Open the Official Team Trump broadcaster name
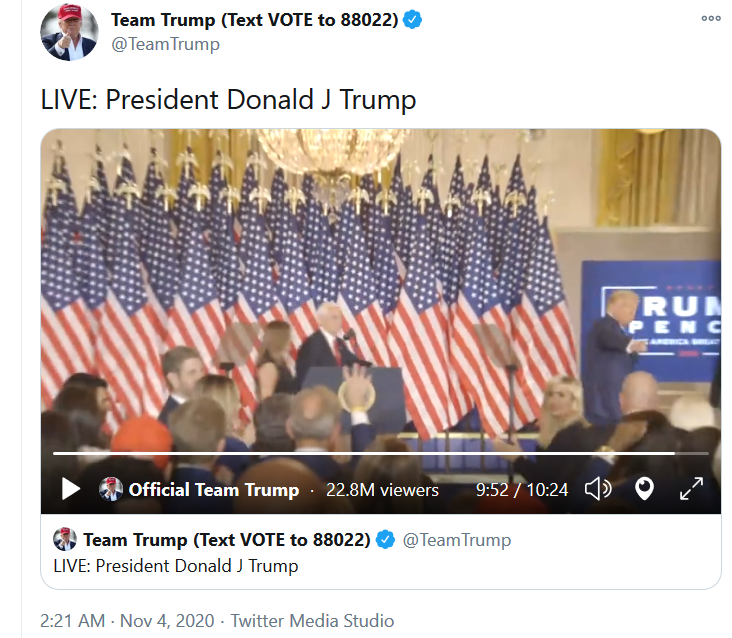This screenshot has width=732, height=638. (x=214, y=490)
